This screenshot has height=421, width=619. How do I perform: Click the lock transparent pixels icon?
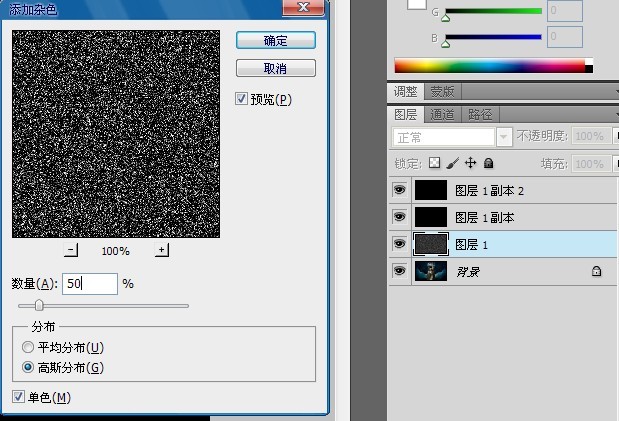pyautogui.click(x=434, y=163)
